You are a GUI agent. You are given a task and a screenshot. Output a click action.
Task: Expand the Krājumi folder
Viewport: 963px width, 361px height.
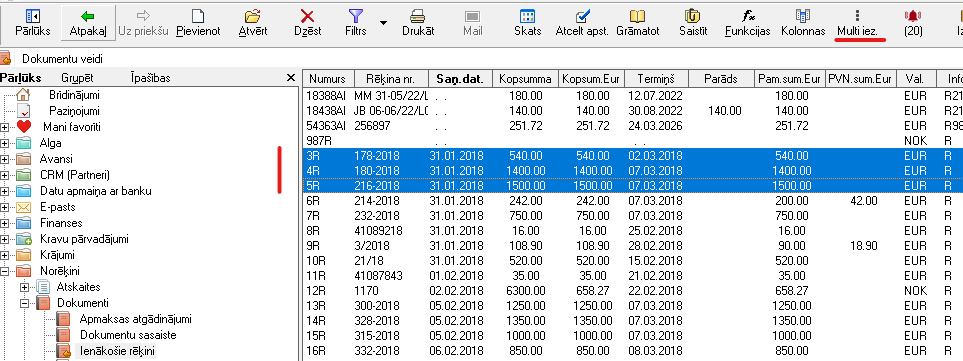click(x=5, y=255)
